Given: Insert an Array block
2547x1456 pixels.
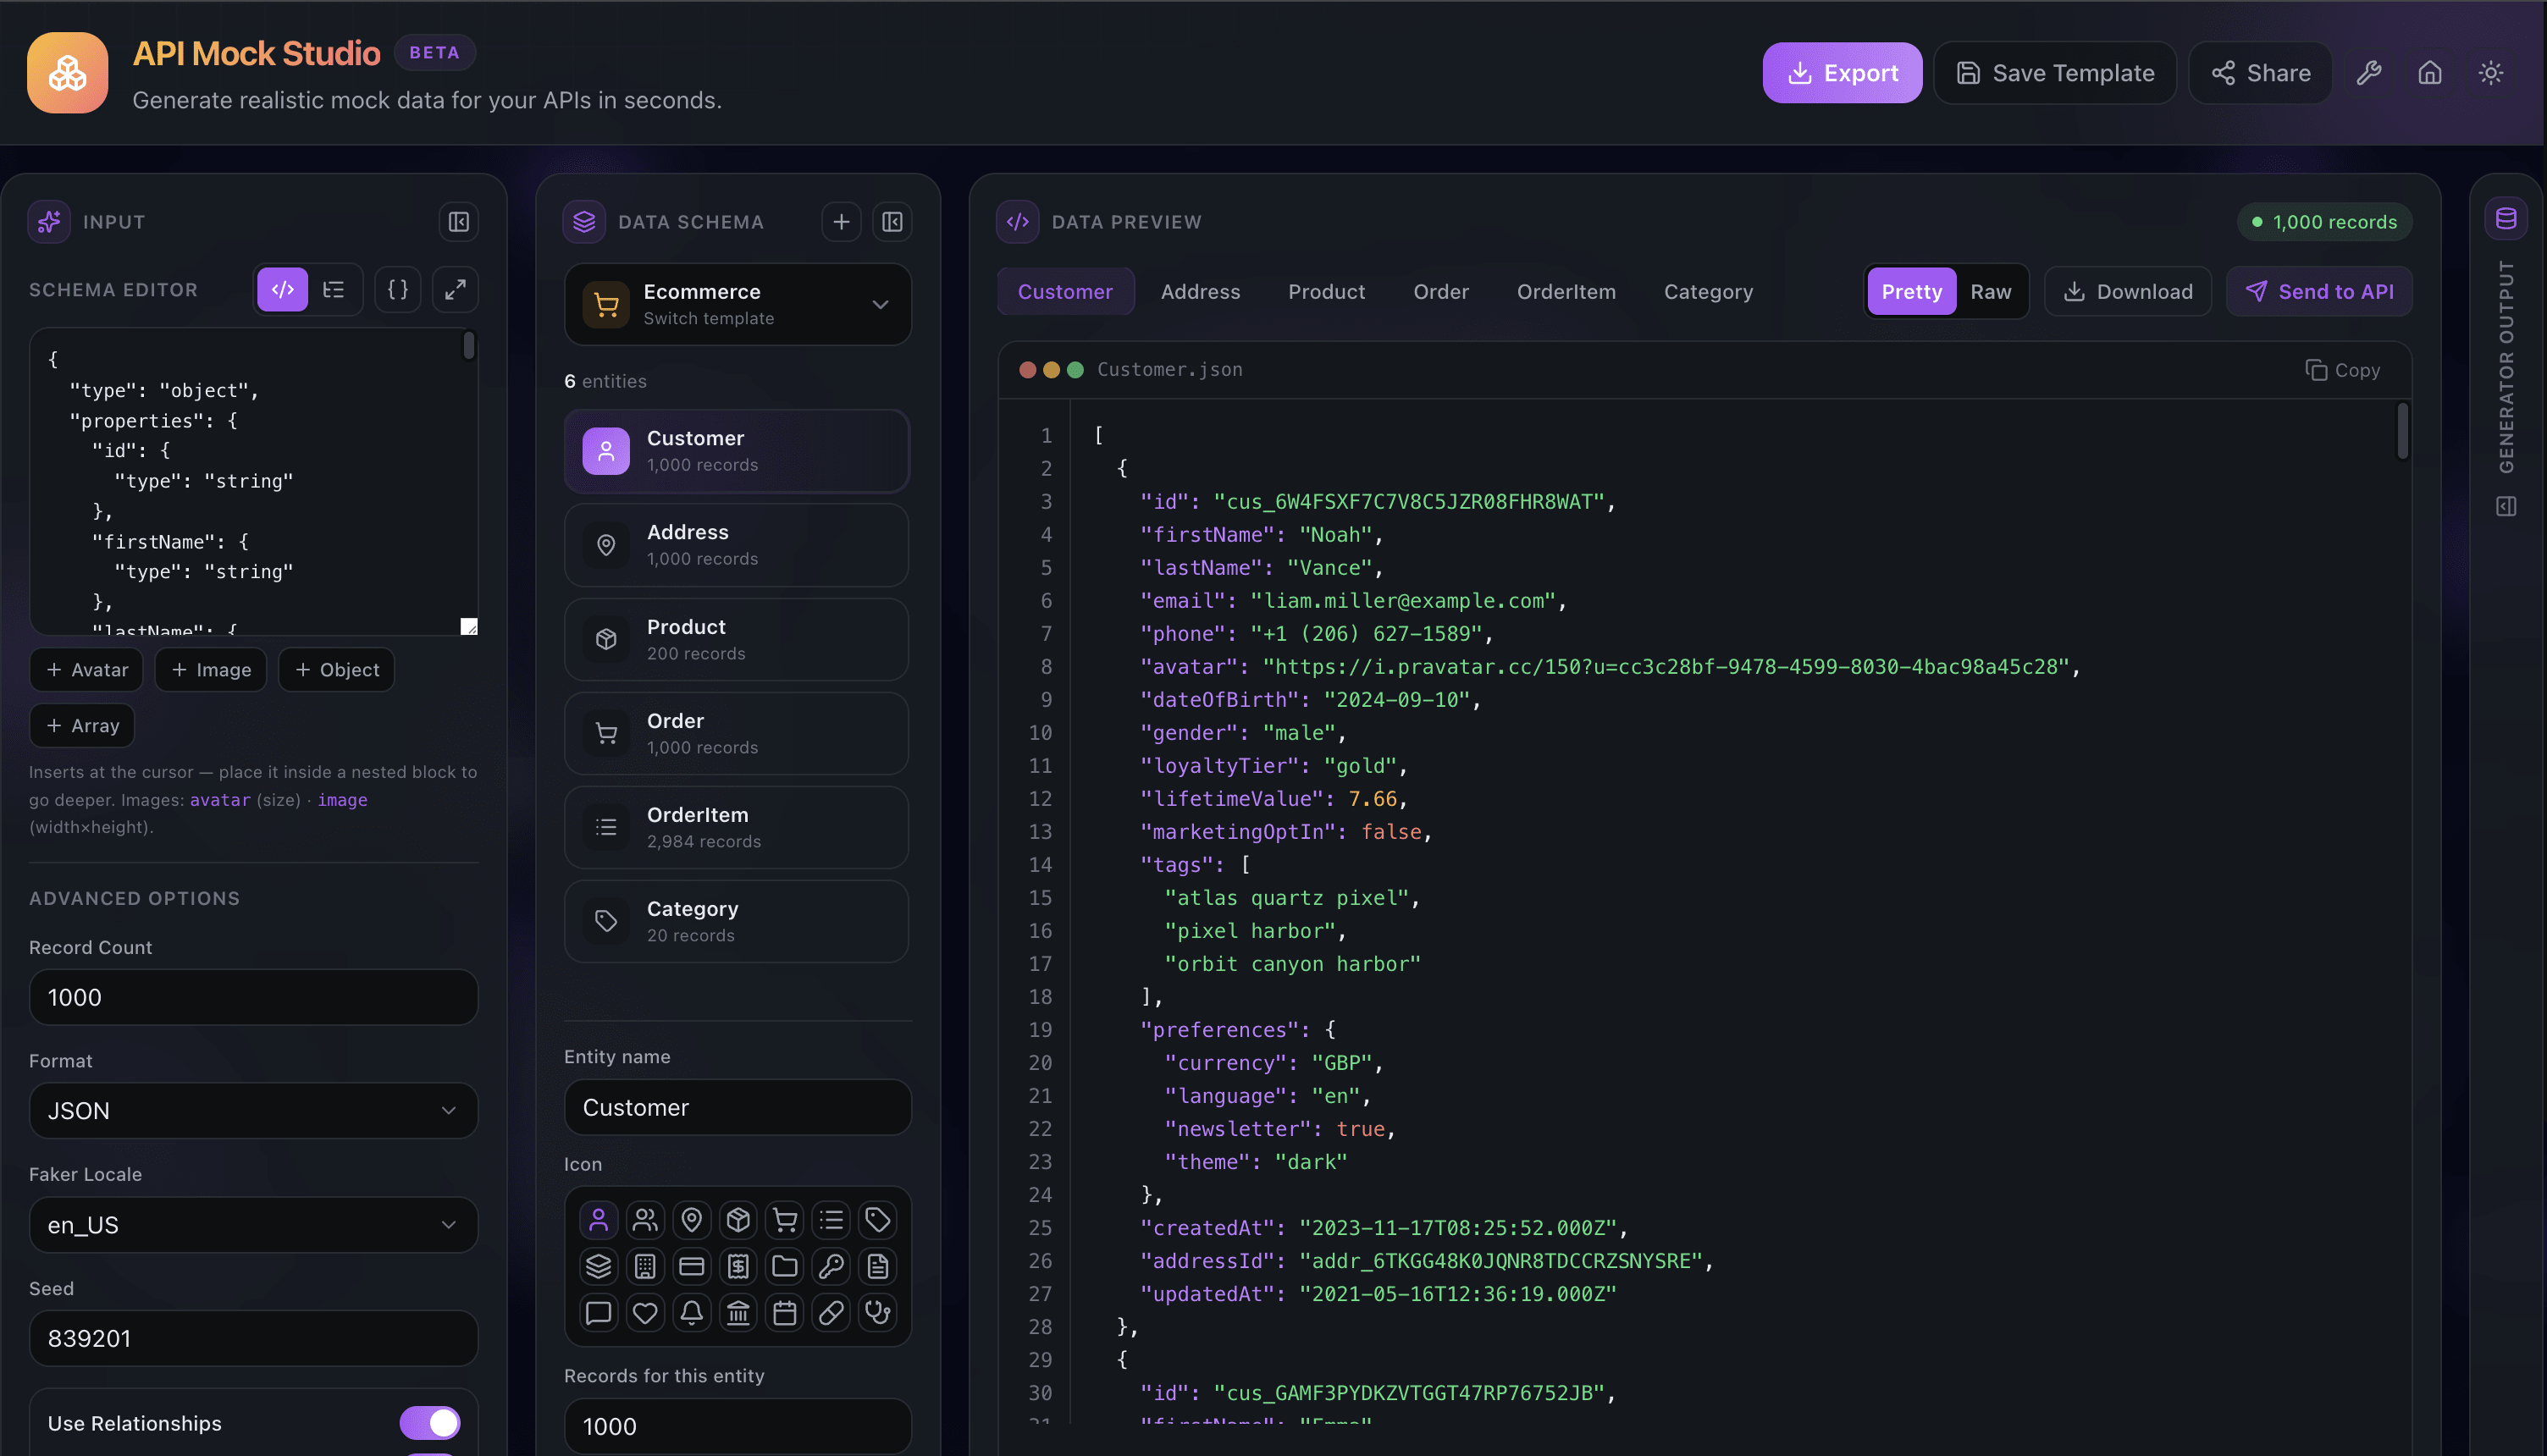Looking at the screenshot, I should coord(82,726).
